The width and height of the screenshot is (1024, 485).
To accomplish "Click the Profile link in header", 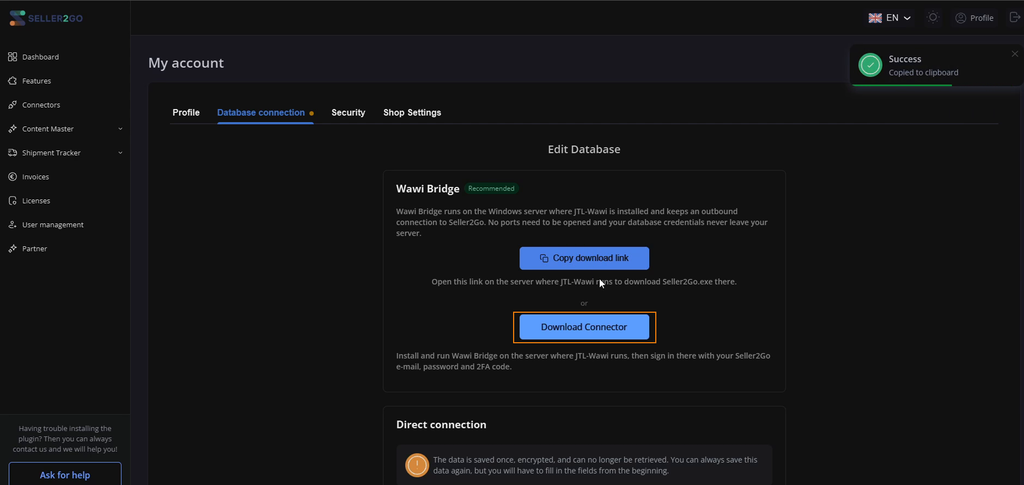I will click(974, 18).
